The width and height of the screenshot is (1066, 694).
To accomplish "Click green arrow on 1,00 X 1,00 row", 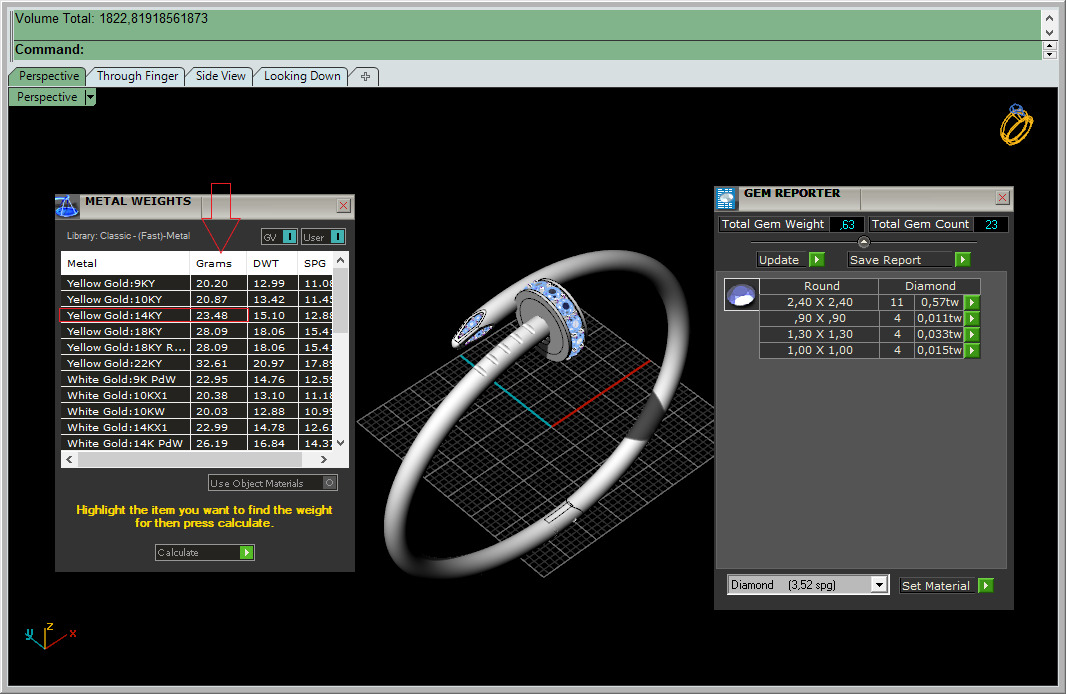I will click(972, 351).
